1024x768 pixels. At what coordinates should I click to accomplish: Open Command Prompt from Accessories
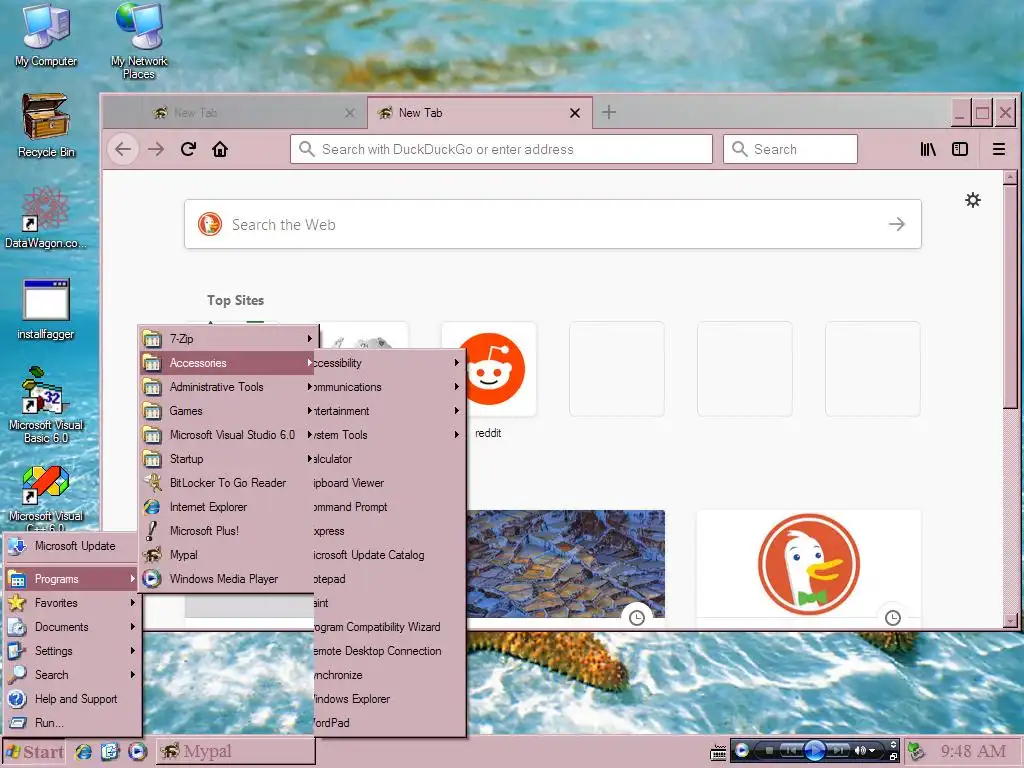[x=388, y=507]
